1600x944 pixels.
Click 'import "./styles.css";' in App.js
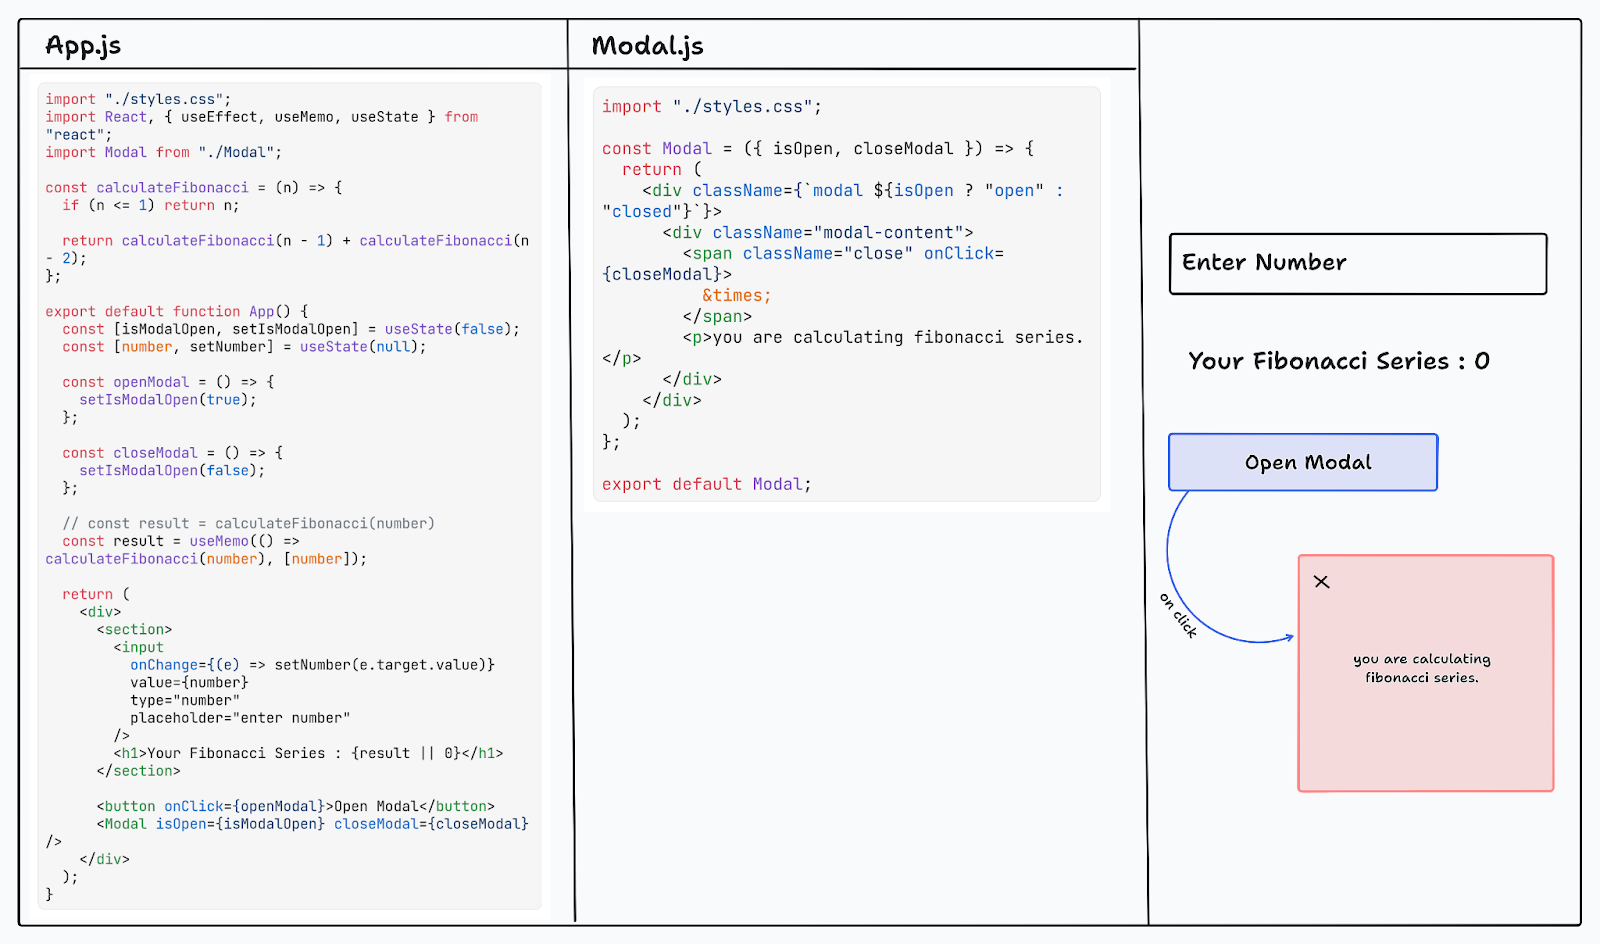click(x=138, y=99)
